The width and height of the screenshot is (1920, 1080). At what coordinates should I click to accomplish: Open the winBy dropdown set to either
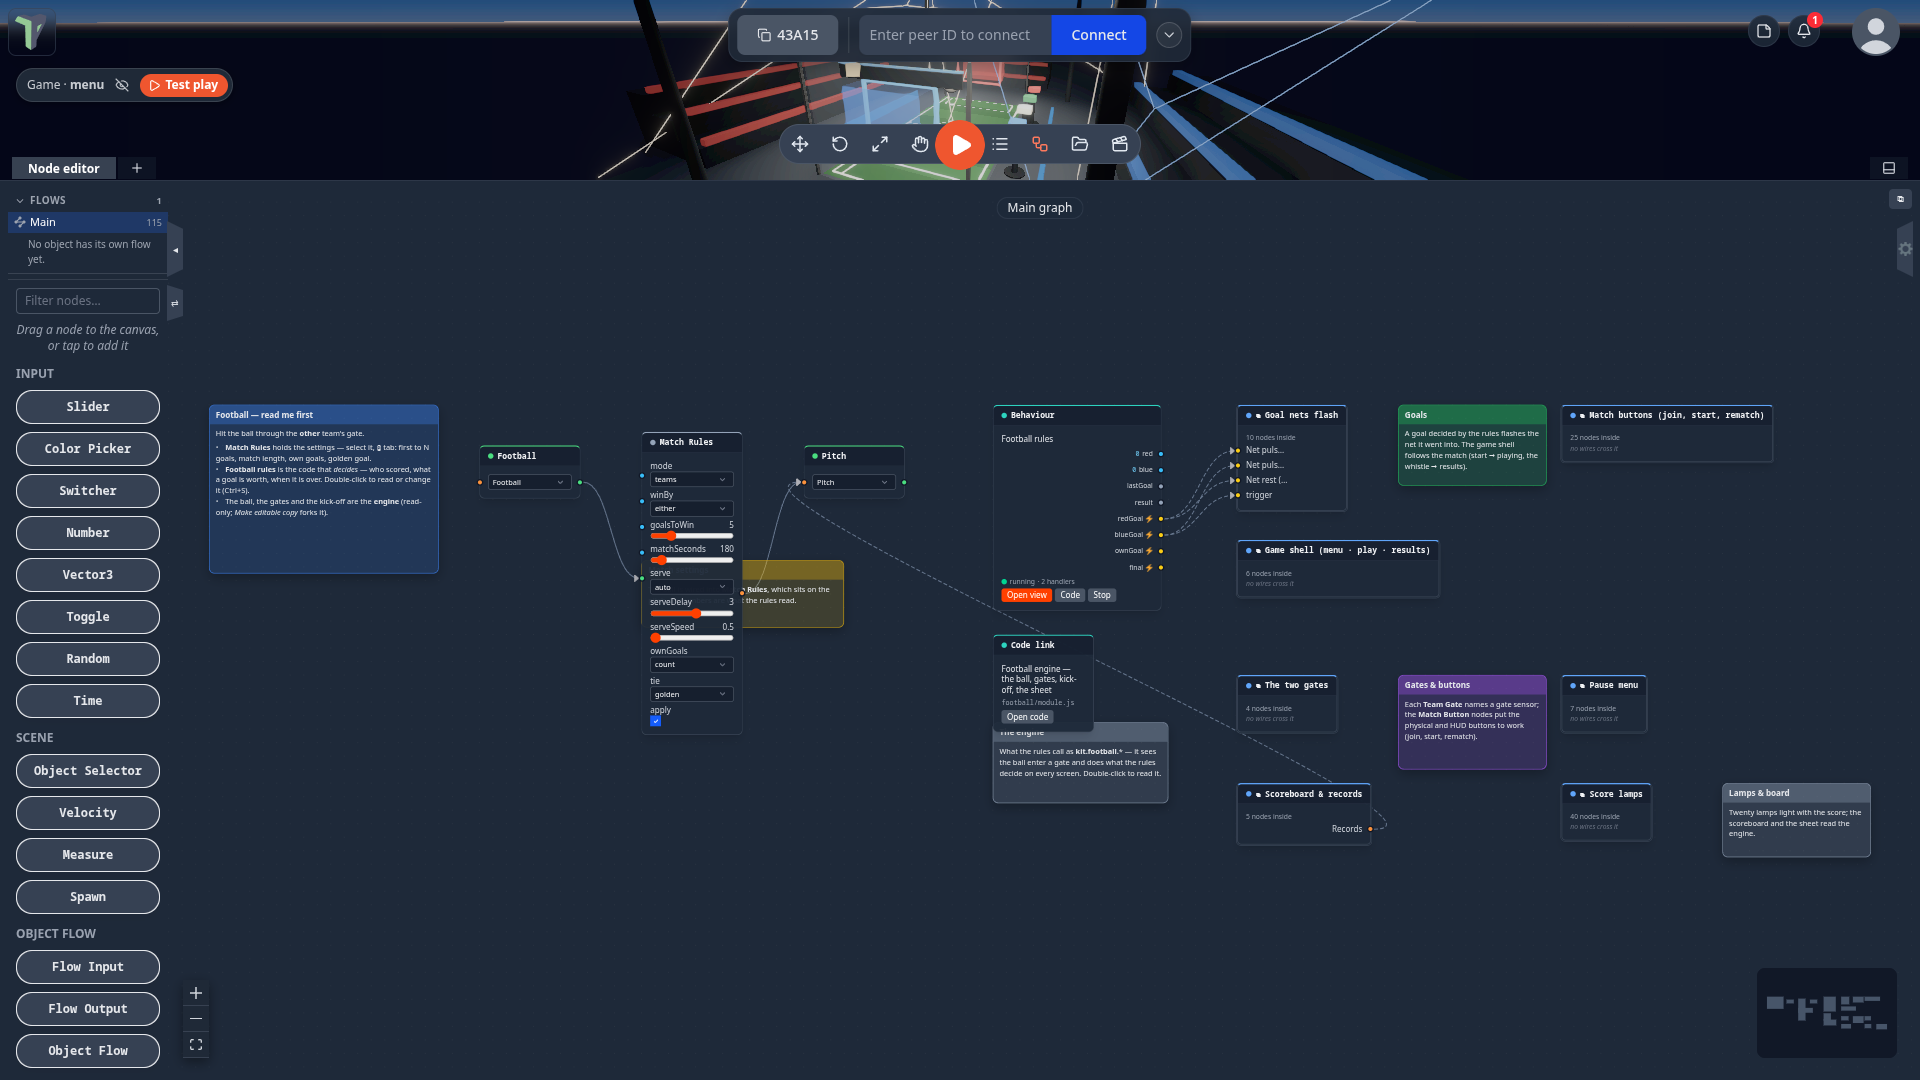coord(691,508)
